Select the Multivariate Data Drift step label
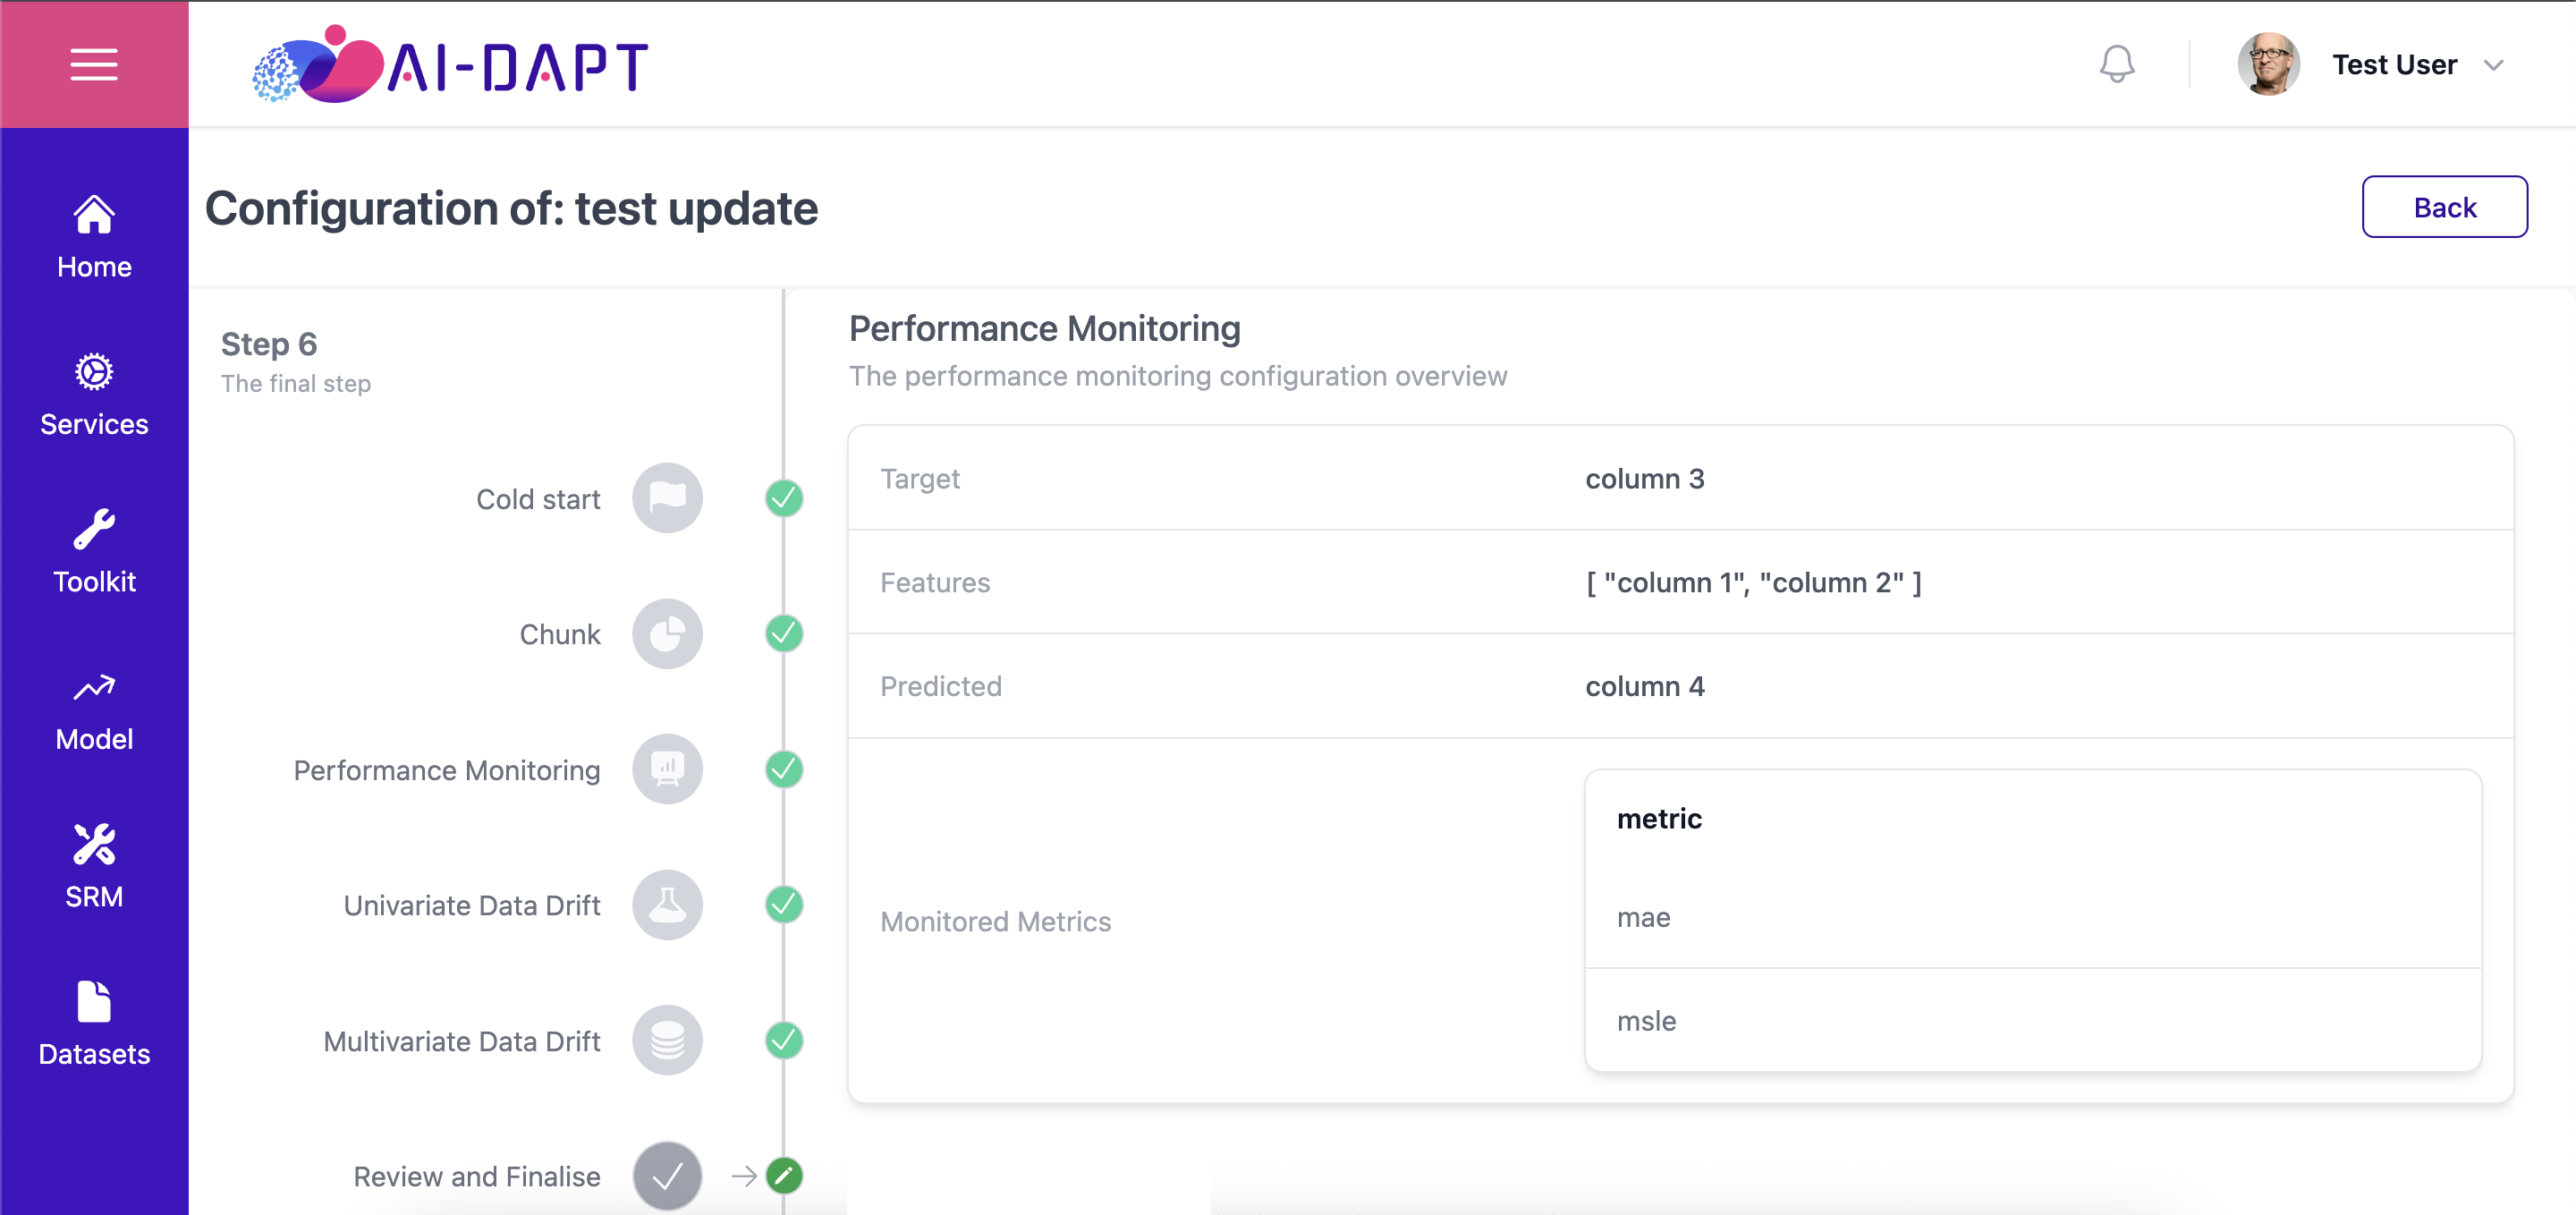 pyautogui.click(x=462, y=1041)
